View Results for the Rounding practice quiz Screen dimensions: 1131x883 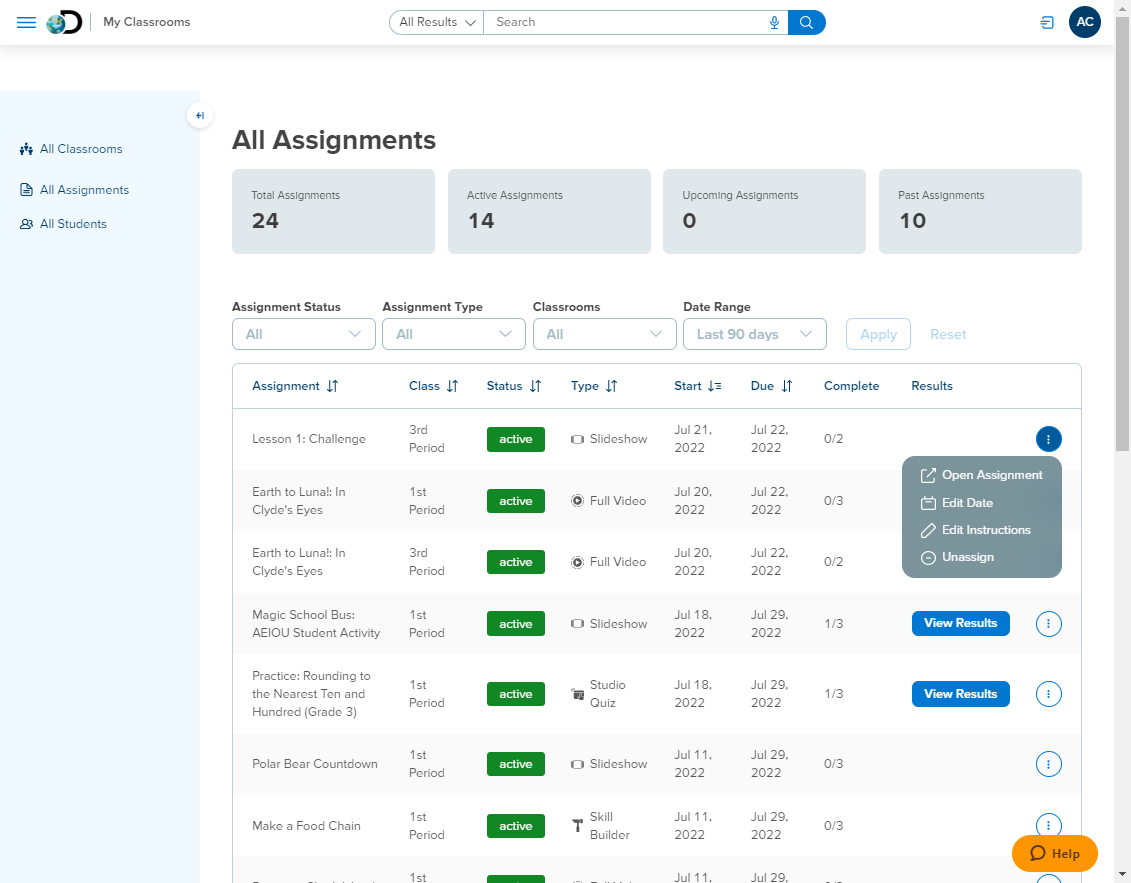point(960,693)
